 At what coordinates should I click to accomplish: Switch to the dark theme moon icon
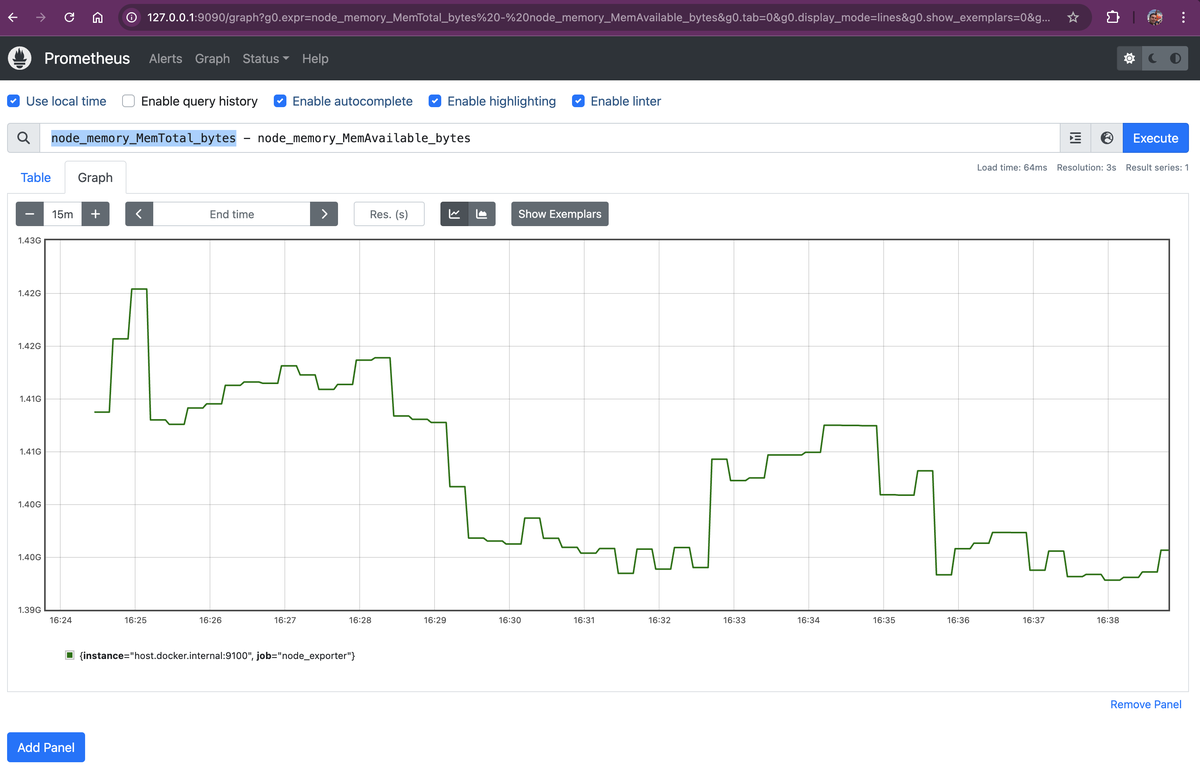(1152, 59)
